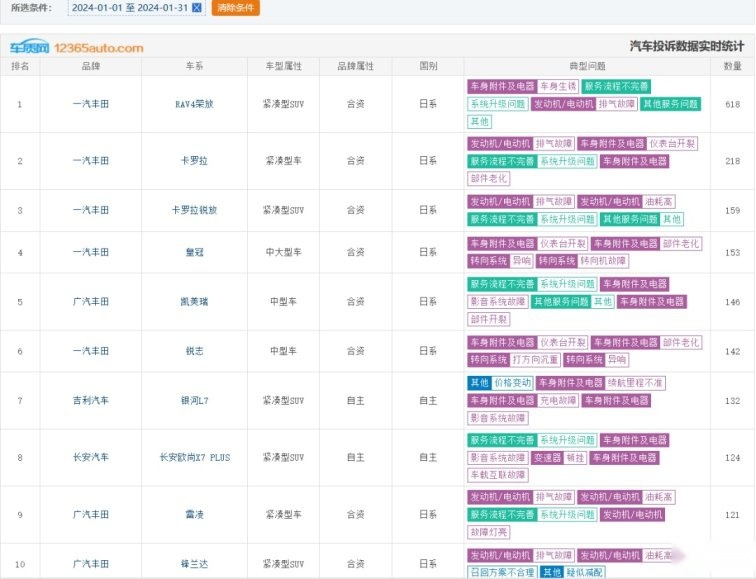Click 服务流程不完善 tag in RAV4荣放 row
Viewport: 756px width, 579px height.
point(617,87)
